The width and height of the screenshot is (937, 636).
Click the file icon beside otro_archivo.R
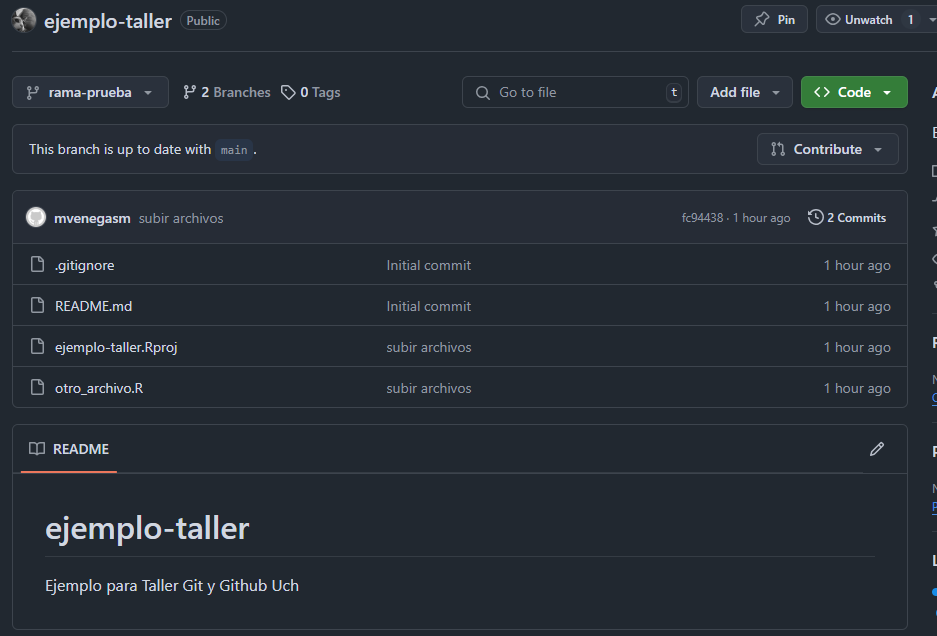click(x=37, y=387)
